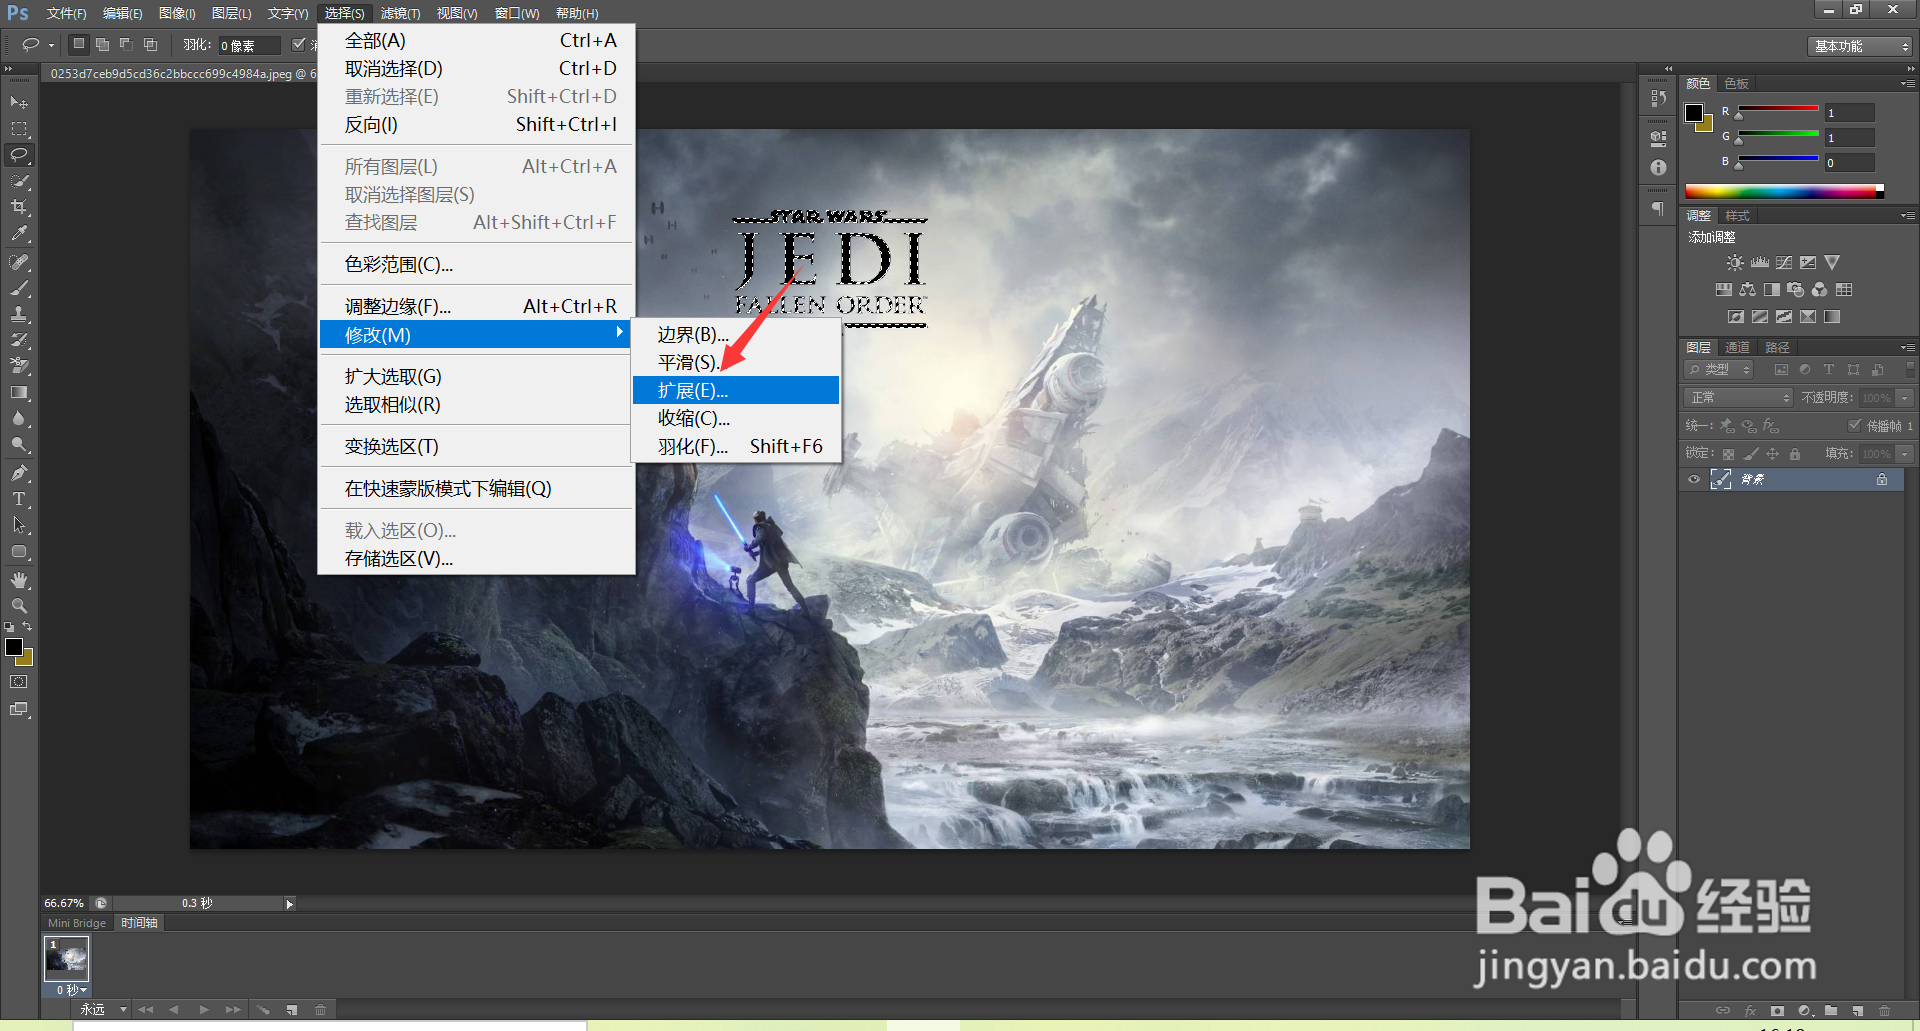Toggle Quick Mask mode in toolbox

click(x=19, y=682)
